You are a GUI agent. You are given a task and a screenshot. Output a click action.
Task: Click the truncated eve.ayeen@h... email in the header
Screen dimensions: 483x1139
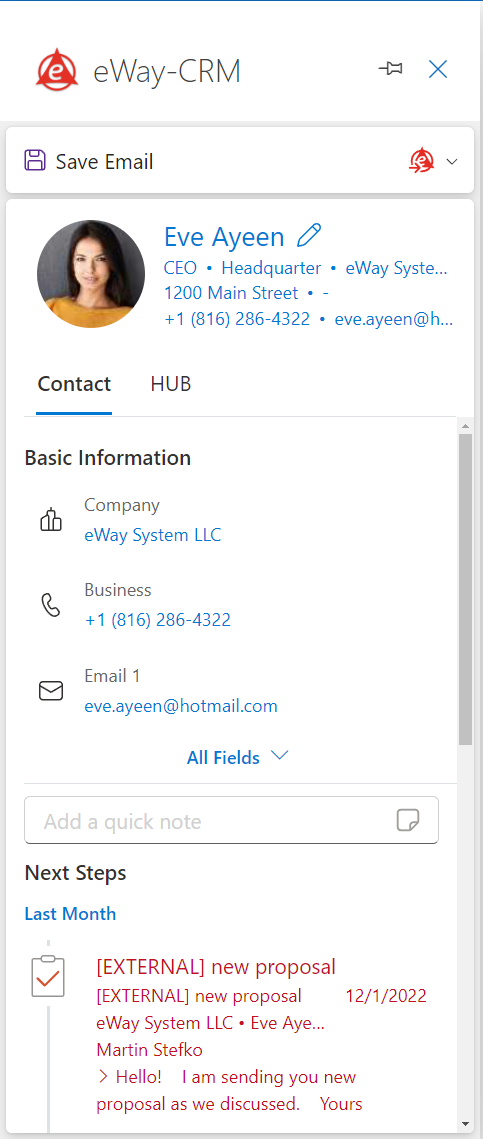click(394, 319)
